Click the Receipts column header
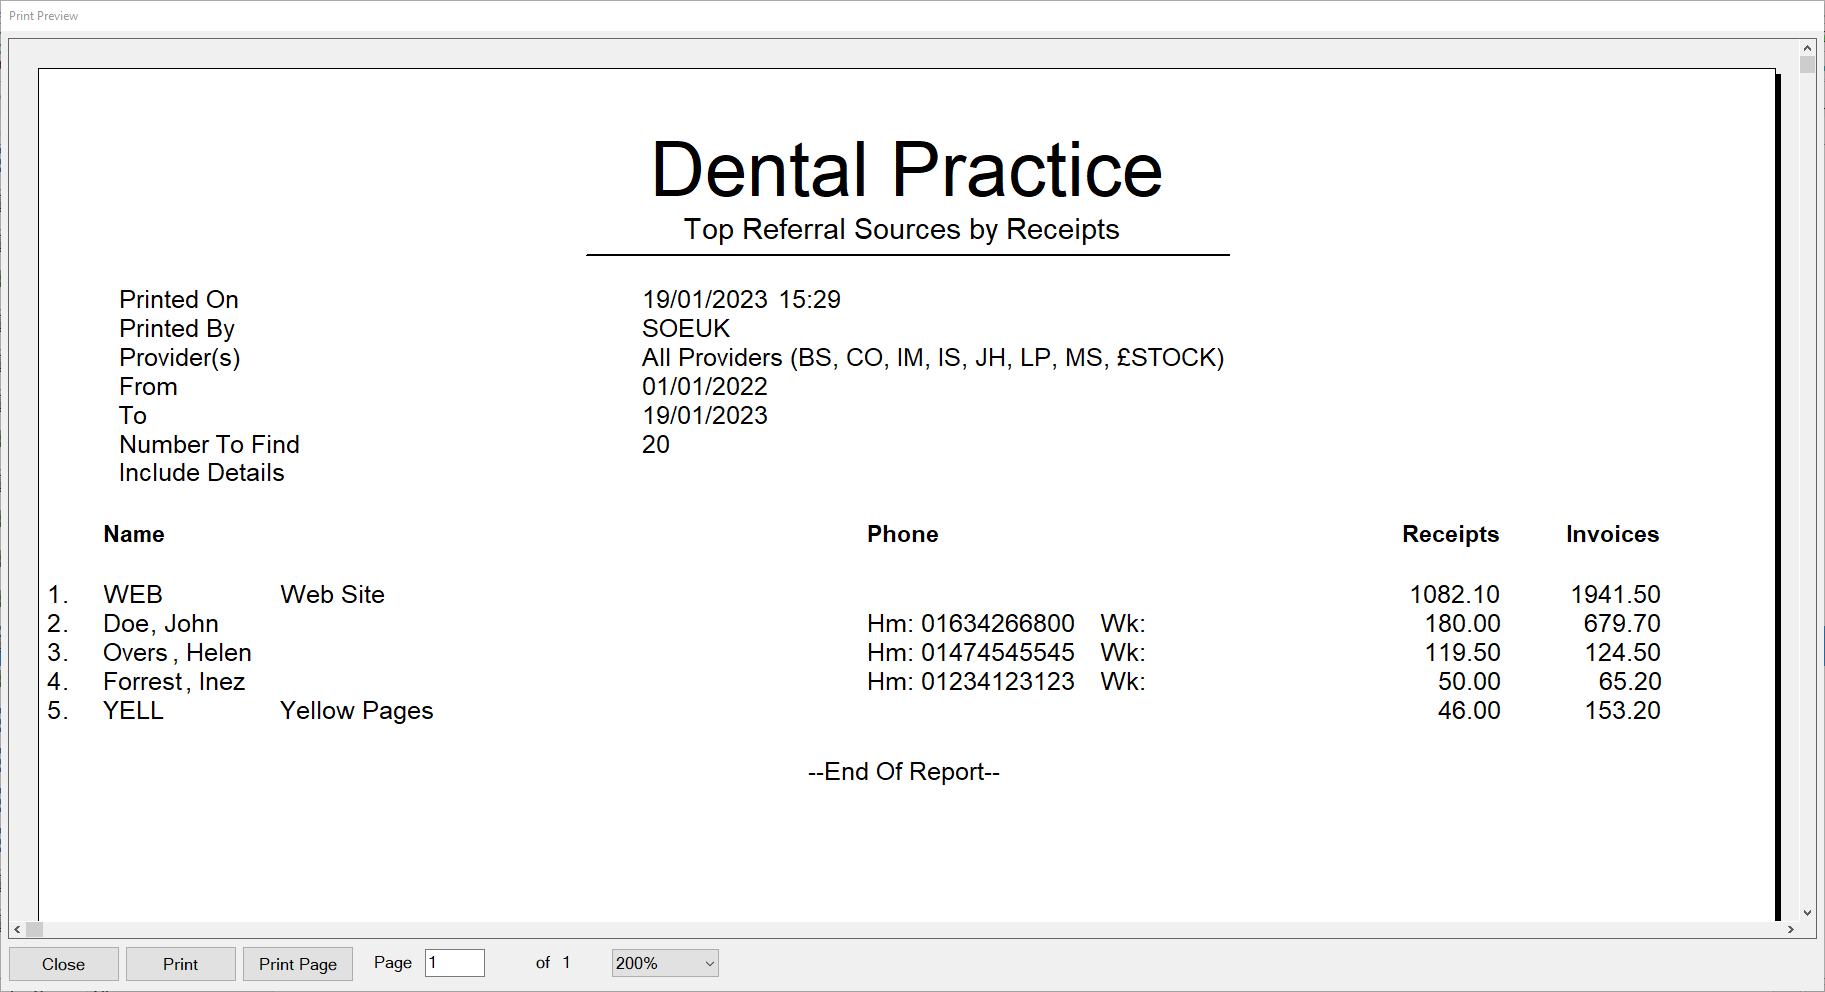 pyautogui.click(x=1451, y=534)
